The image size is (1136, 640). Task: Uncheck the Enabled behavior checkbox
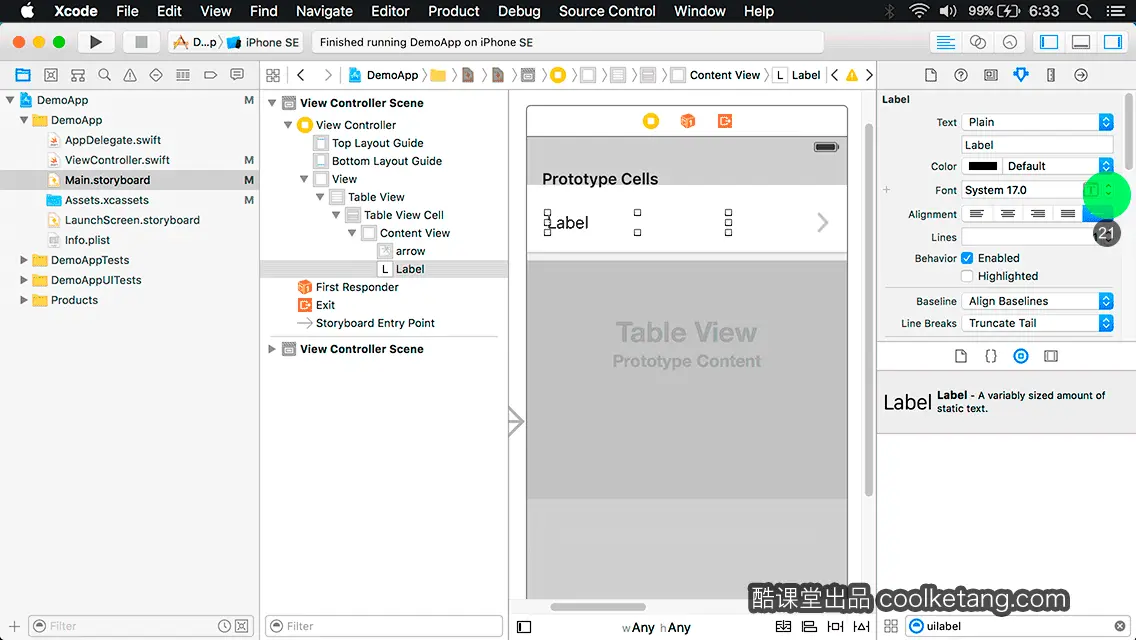click(x=966, y=258)
